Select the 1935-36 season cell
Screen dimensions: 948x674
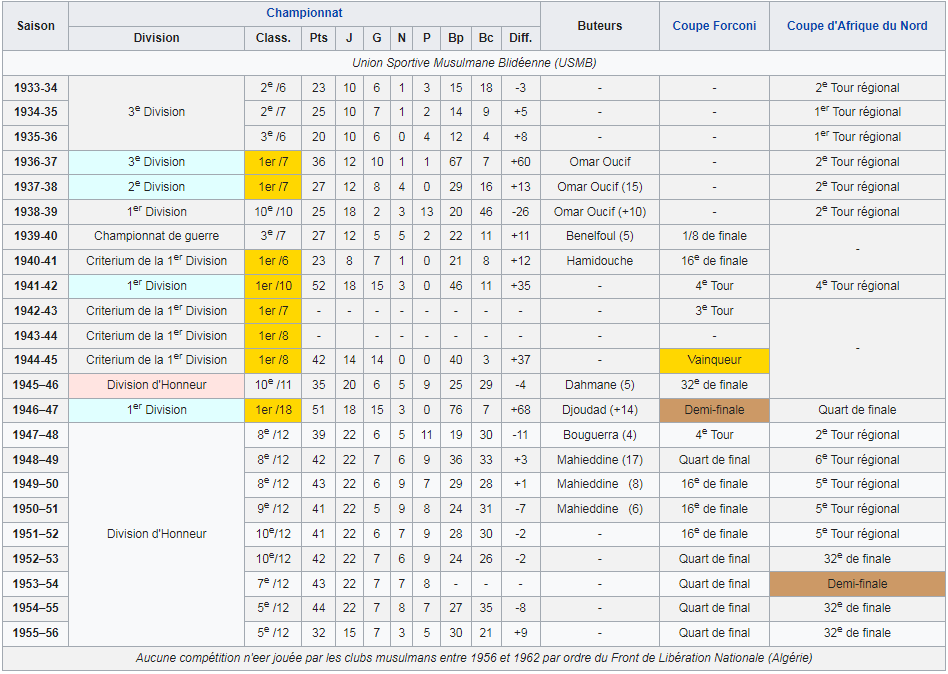click(x=36, y=137)
